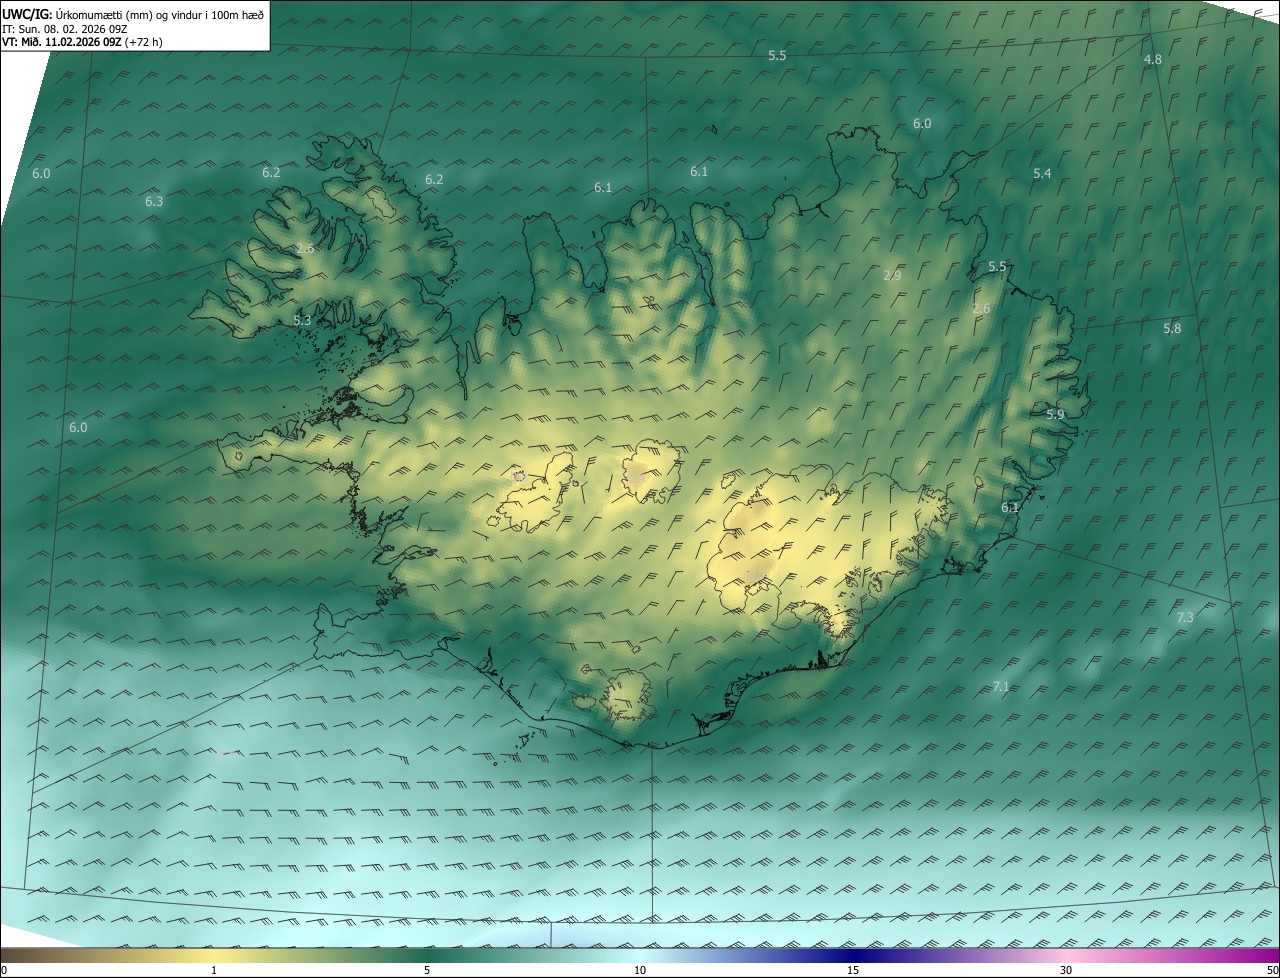Click the valid time line 'VT: Mið. 11.02.2026 09Z (+72 h)'
Viewport: 1280px width, 978px height.
click(83, 42)
